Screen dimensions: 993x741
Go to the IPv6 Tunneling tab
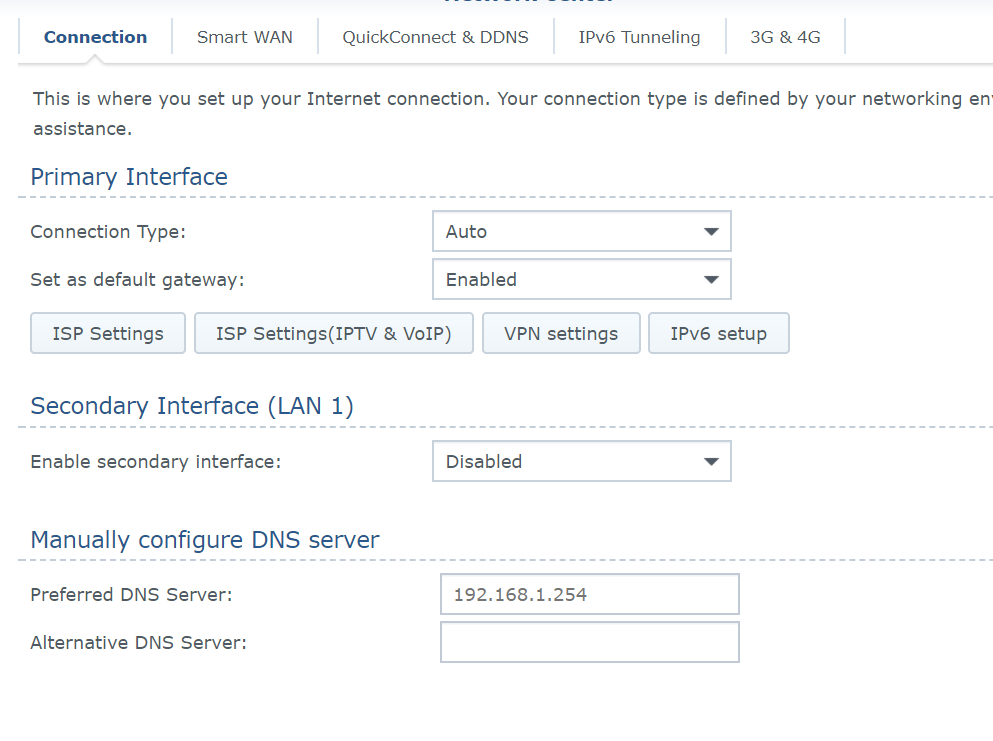pos(639,36)
